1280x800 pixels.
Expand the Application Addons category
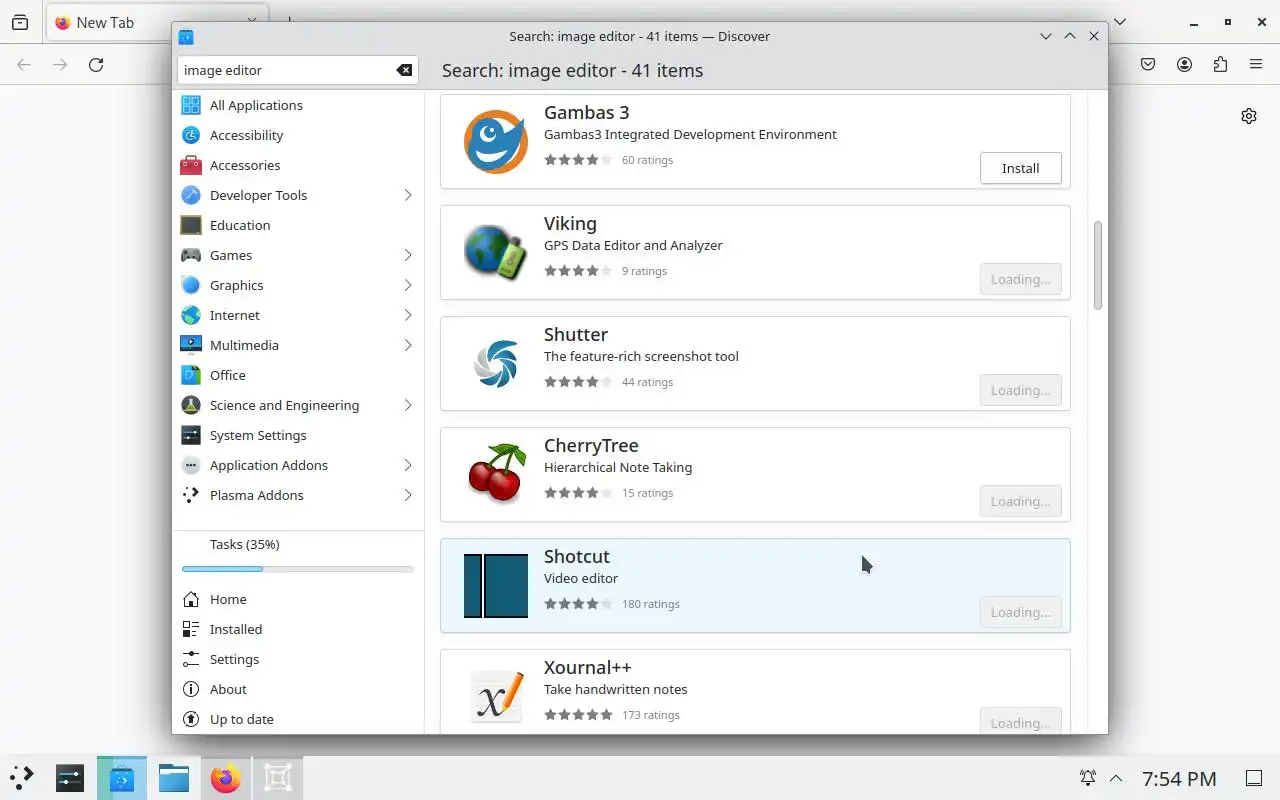tap(408, 465)
